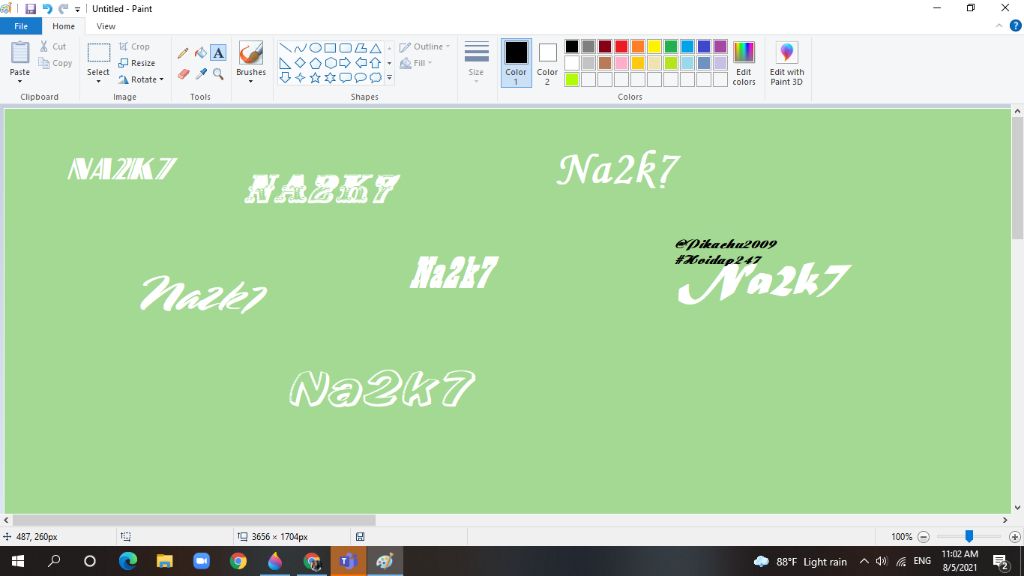This screenshot has width=1024, height=576.
Task: Open the Outline dropdown
Action: coord(424,46)
